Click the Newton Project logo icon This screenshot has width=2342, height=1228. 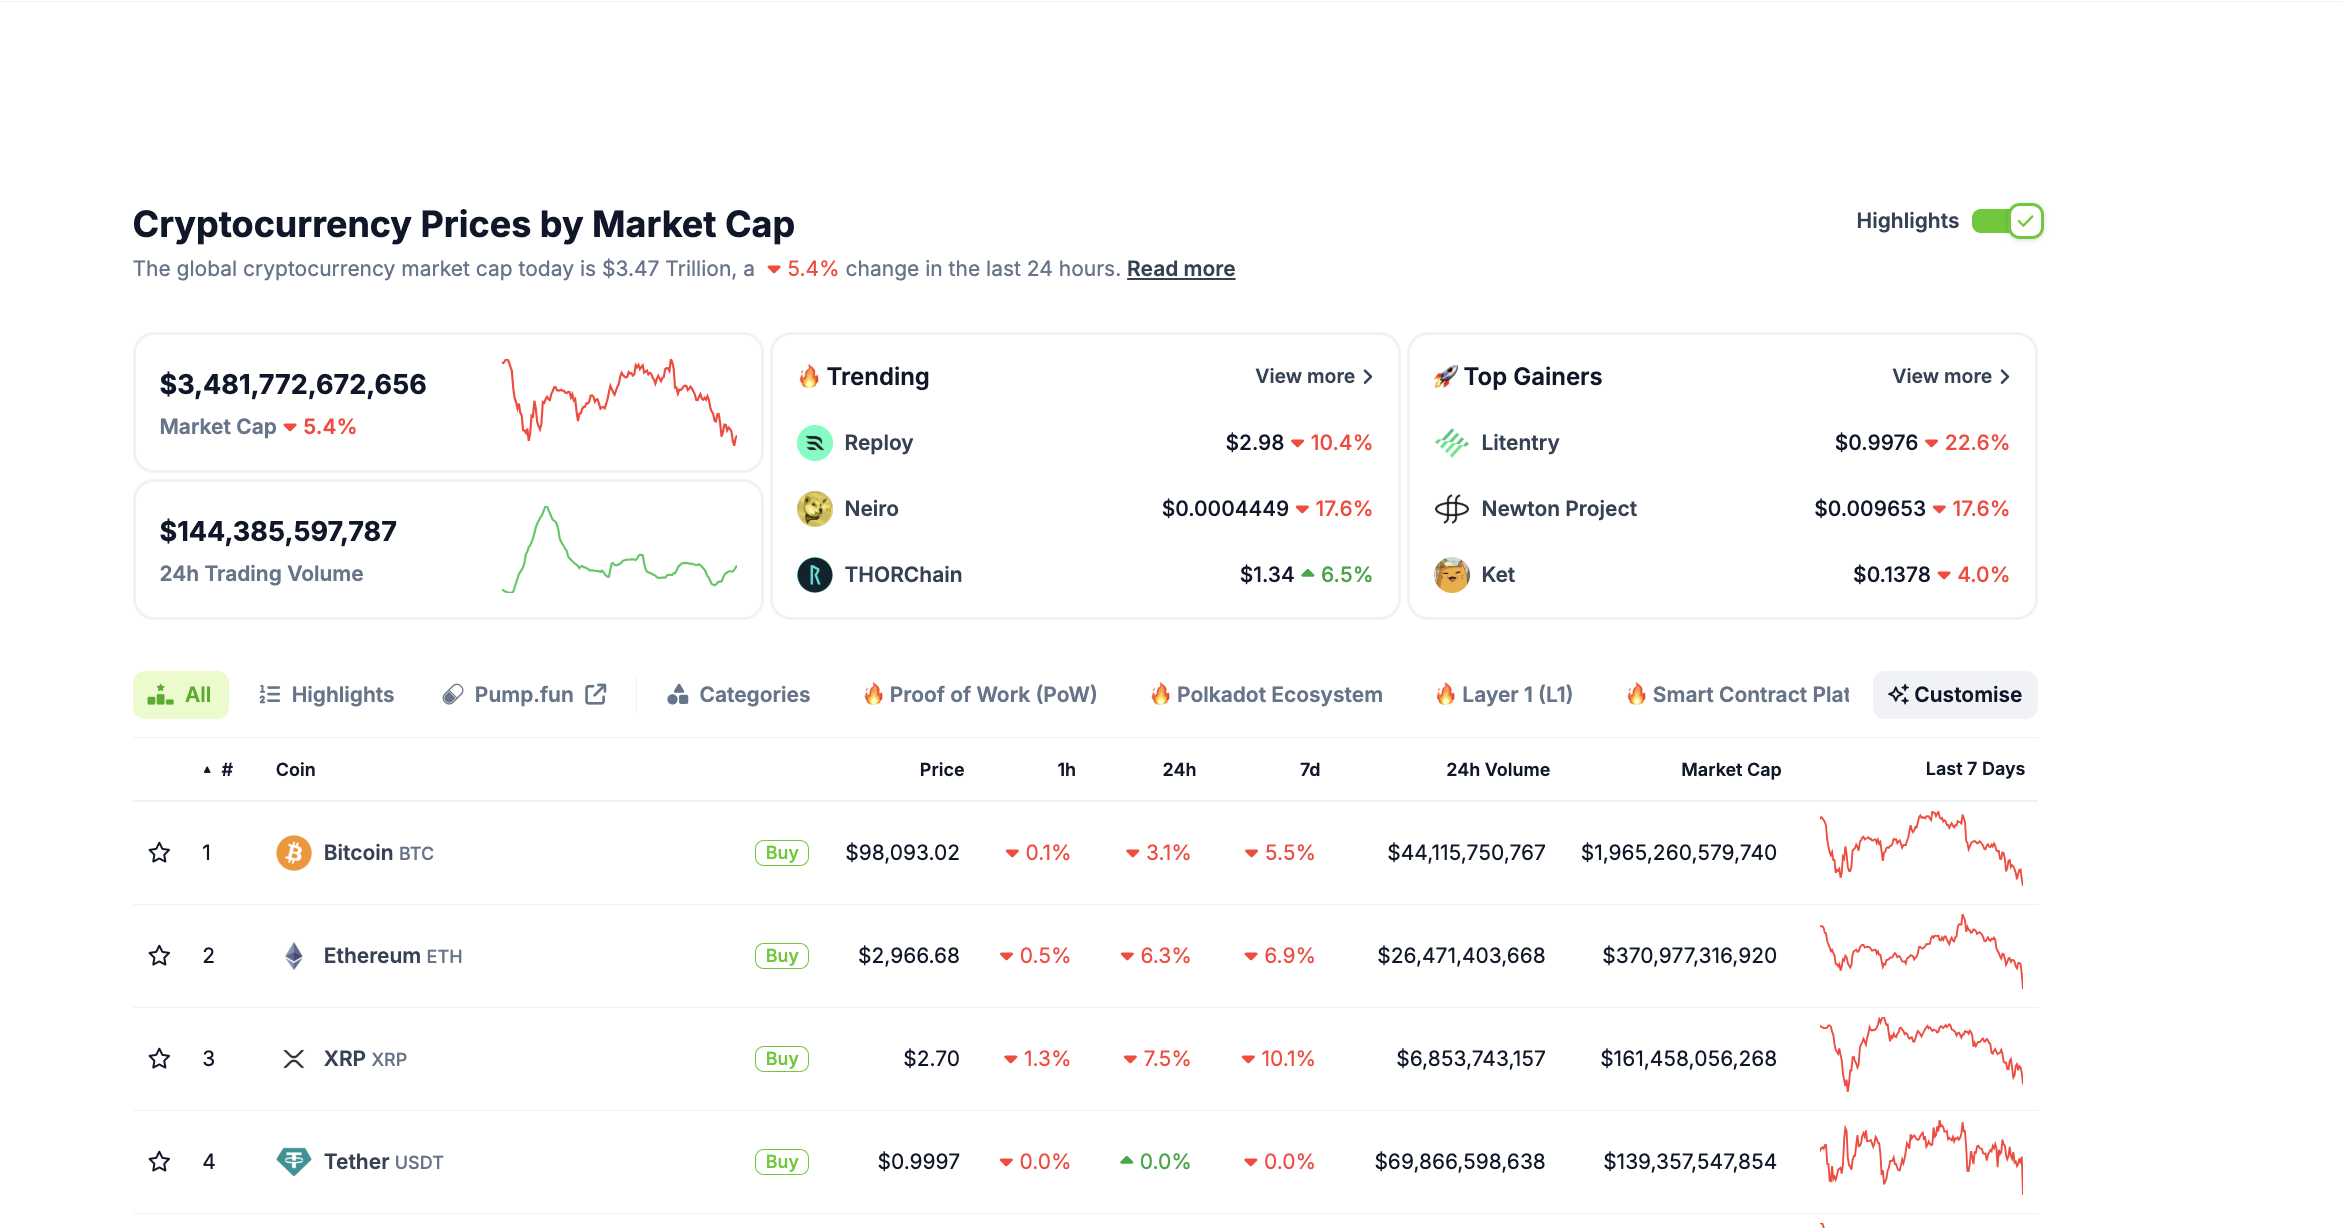click(1451, 509)
